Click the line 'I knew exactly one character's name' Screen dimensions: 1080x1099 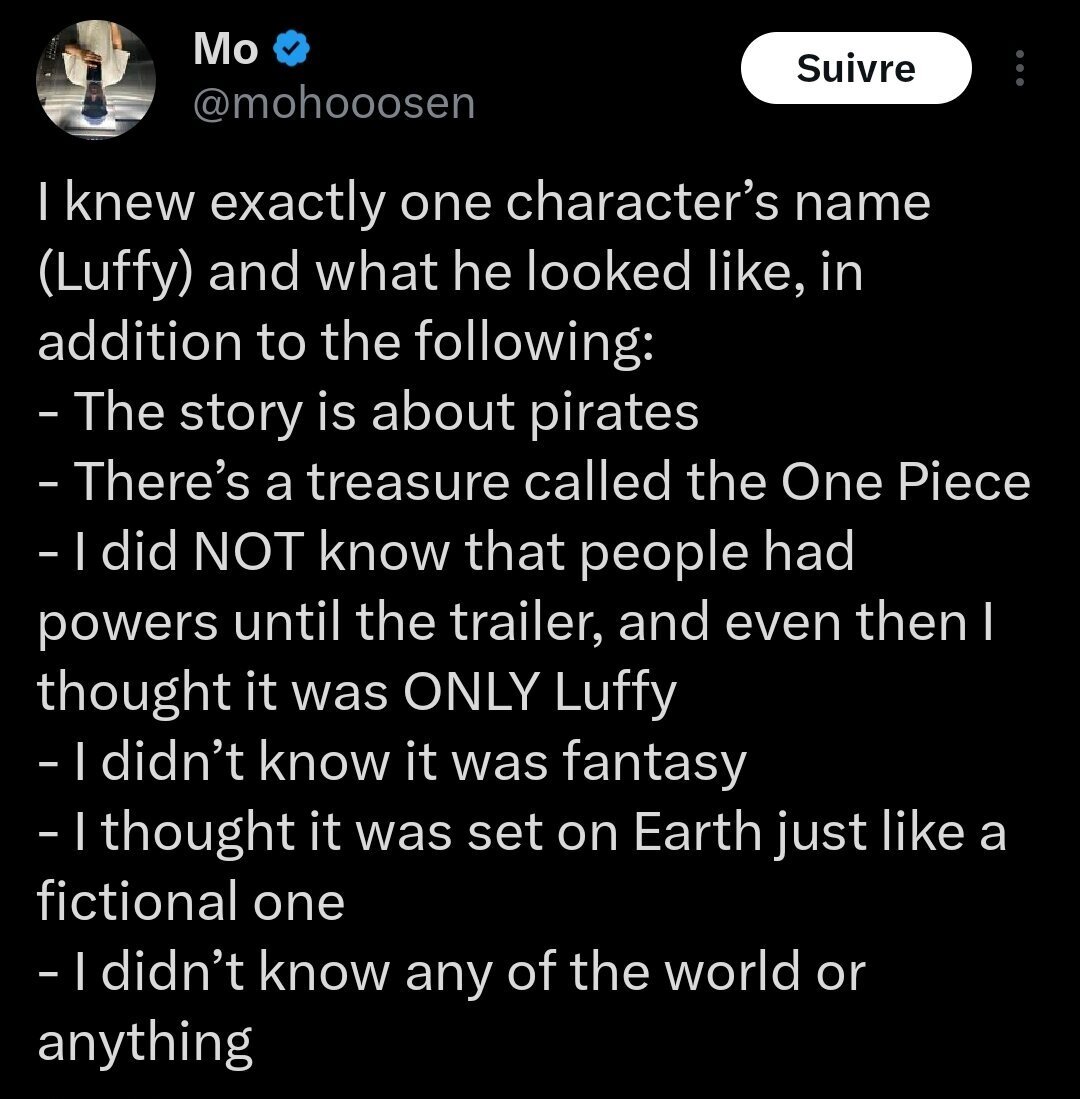(484, 202)
